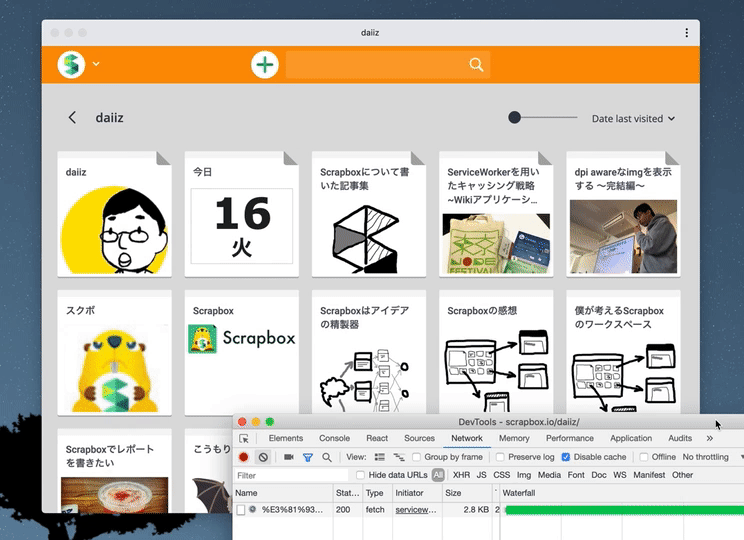Enable the Offline checkbox
Viewport: 744px width, 540px height.
643,457
